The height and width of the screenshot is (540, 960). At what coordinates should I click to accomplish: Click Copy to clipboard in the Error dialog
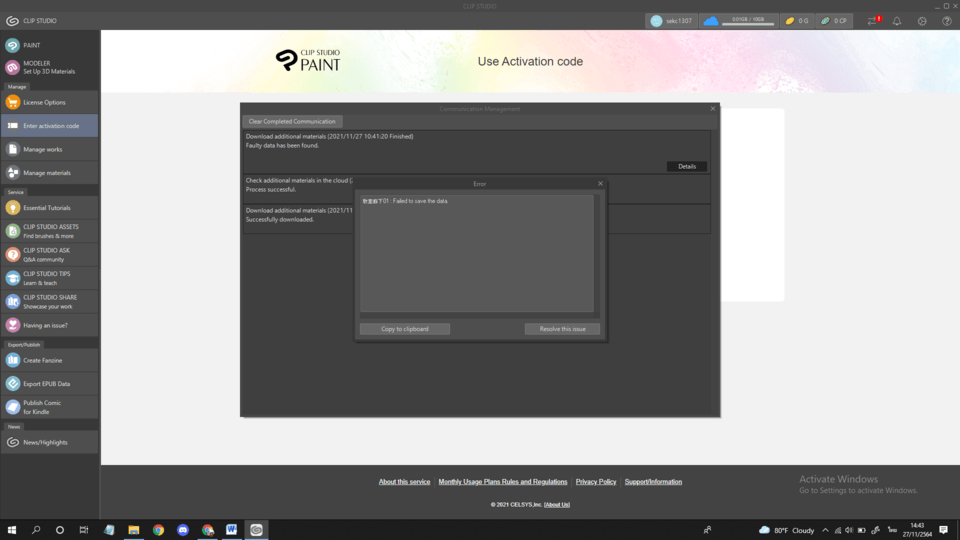(405, 329)
